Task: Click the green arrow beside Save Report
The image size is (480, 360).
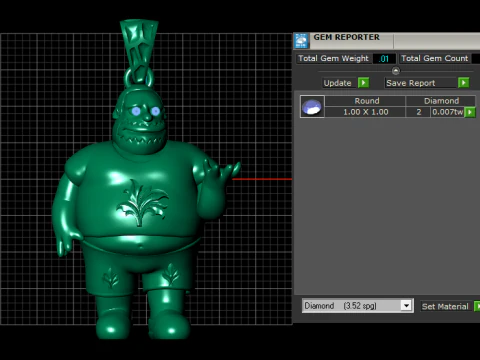Action: 463,83
